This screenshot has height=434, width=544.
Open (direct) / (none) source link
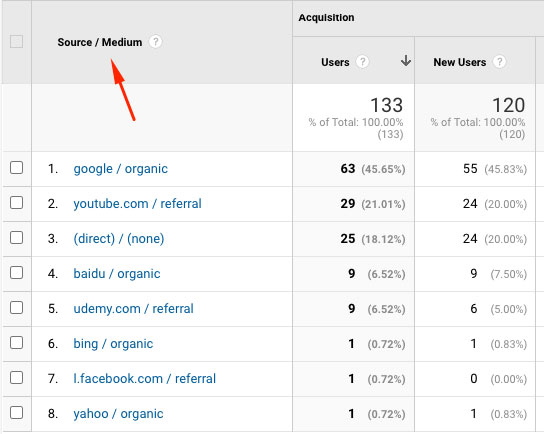119,239
